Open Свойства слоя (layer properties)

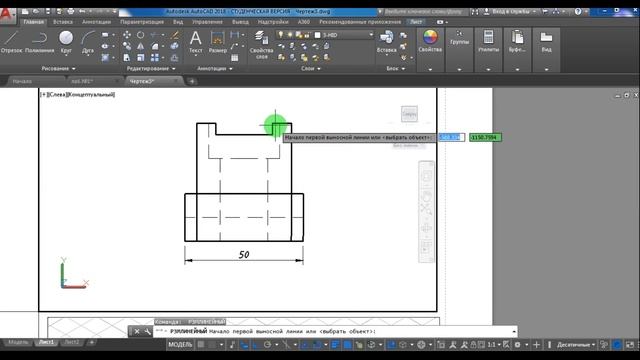pyautogui.click(x=261, y=45)
